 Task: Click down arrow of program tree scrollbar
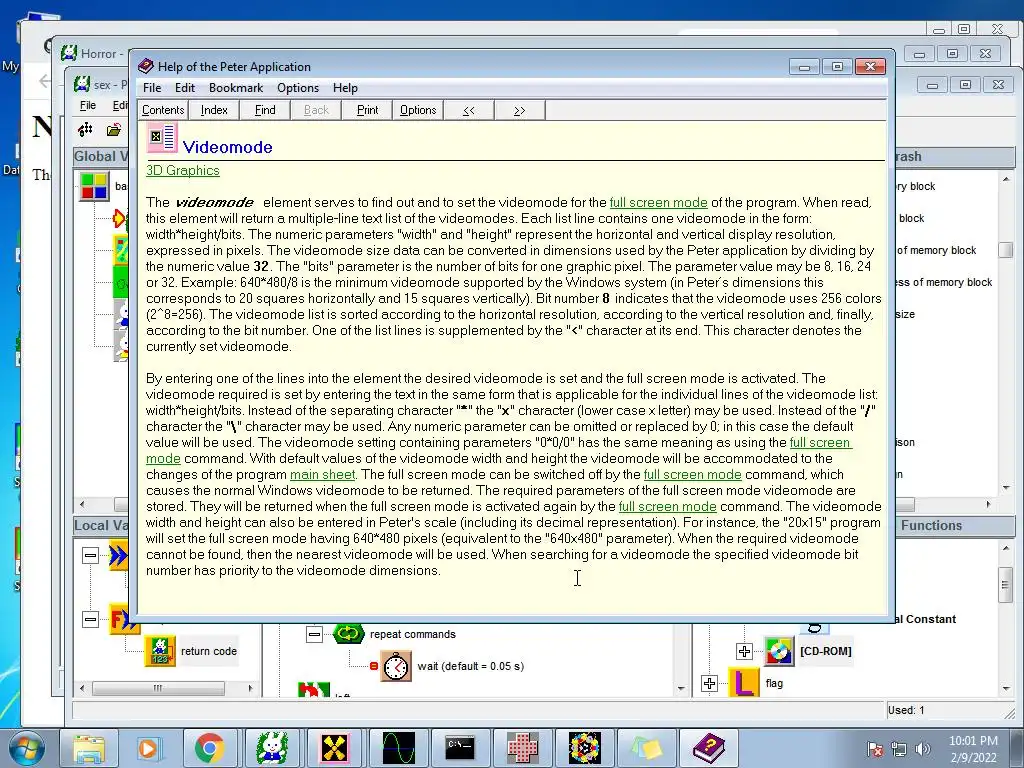(681, 688)
